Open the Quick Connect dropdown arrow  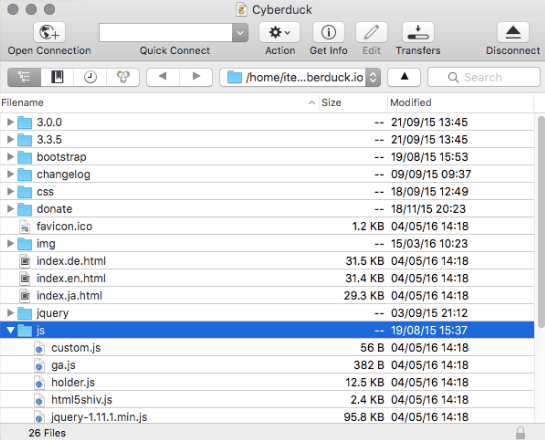tap(240, 33)
